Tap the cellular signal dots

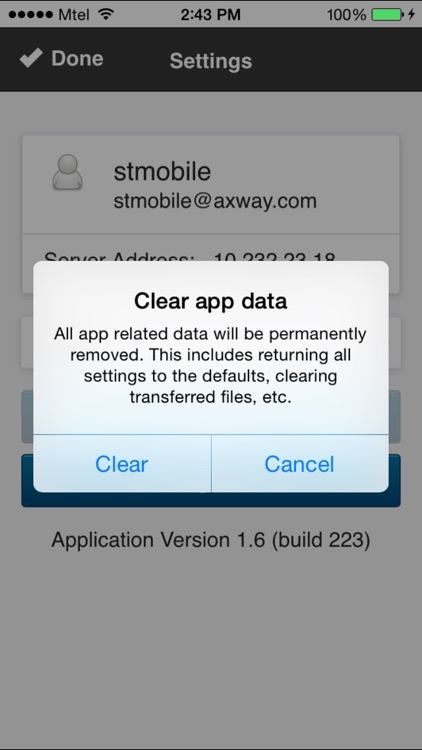31,15
